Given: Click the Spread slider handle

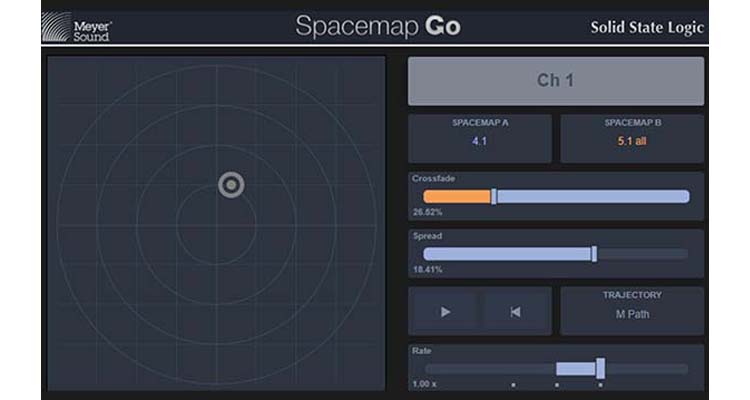Looking at the screenshot, I should coord(594,254).
